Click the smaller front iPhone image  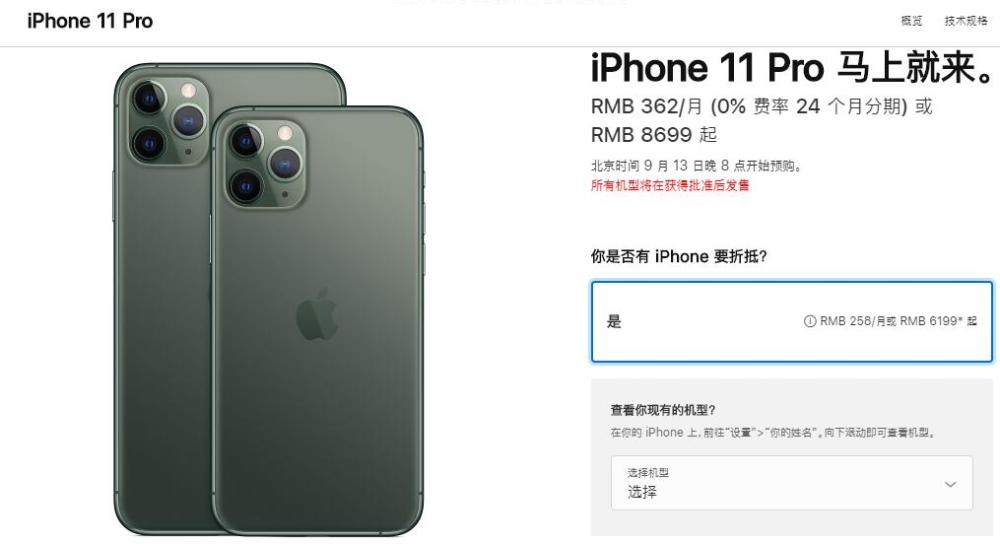click(x=317, y=321)
